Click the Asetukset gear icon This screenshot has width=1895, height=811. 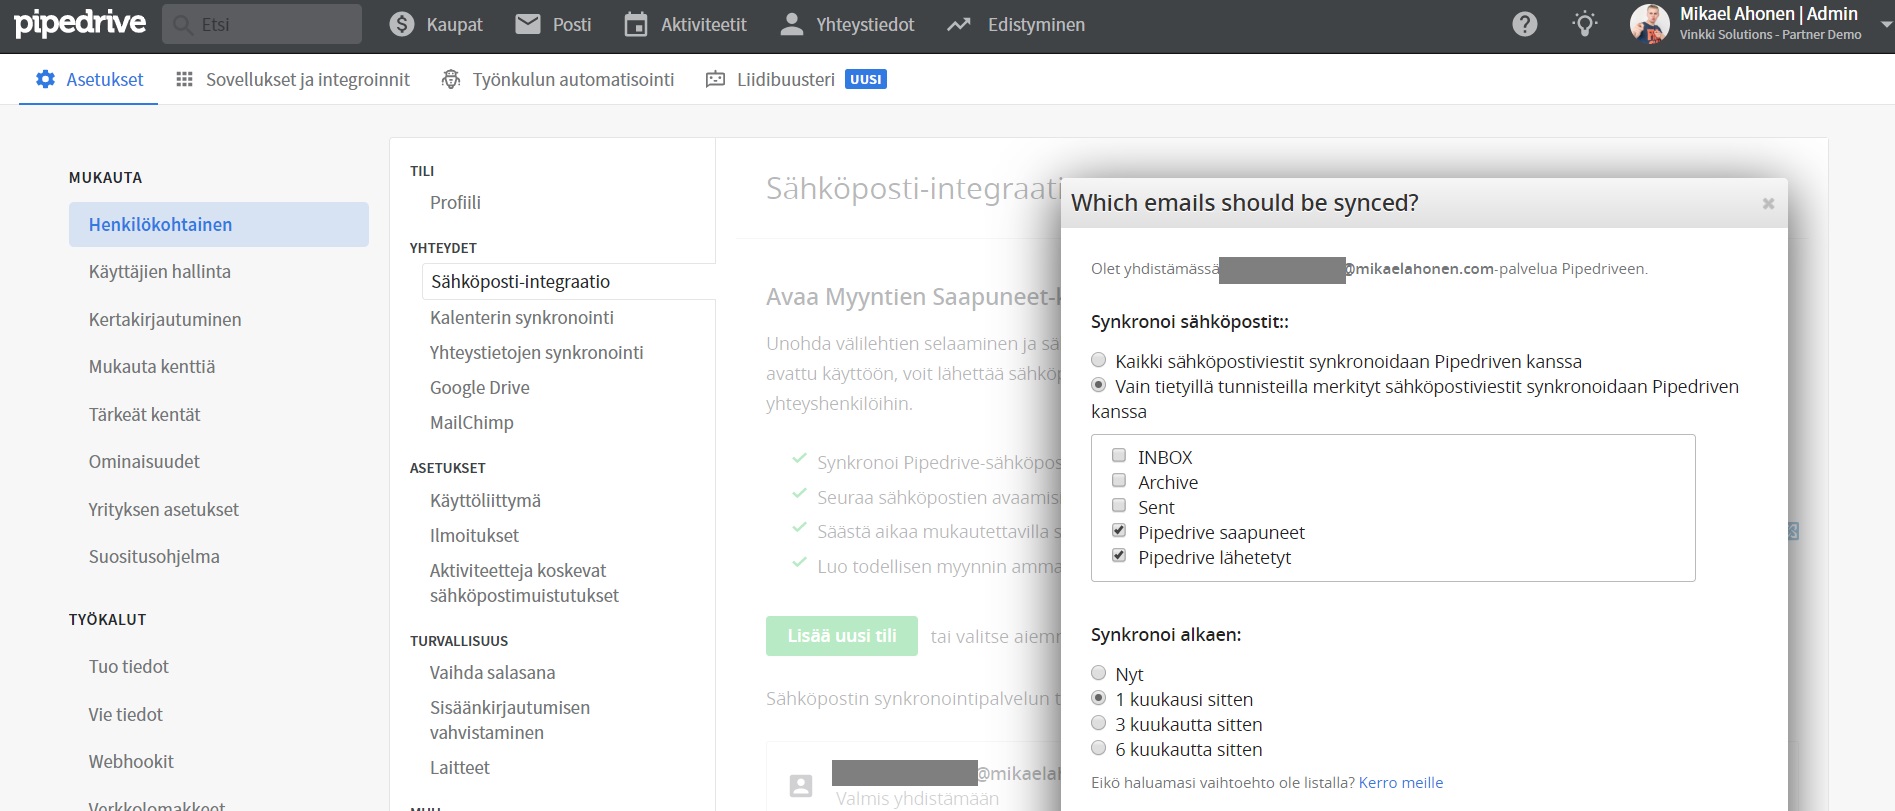pos(45,79)
